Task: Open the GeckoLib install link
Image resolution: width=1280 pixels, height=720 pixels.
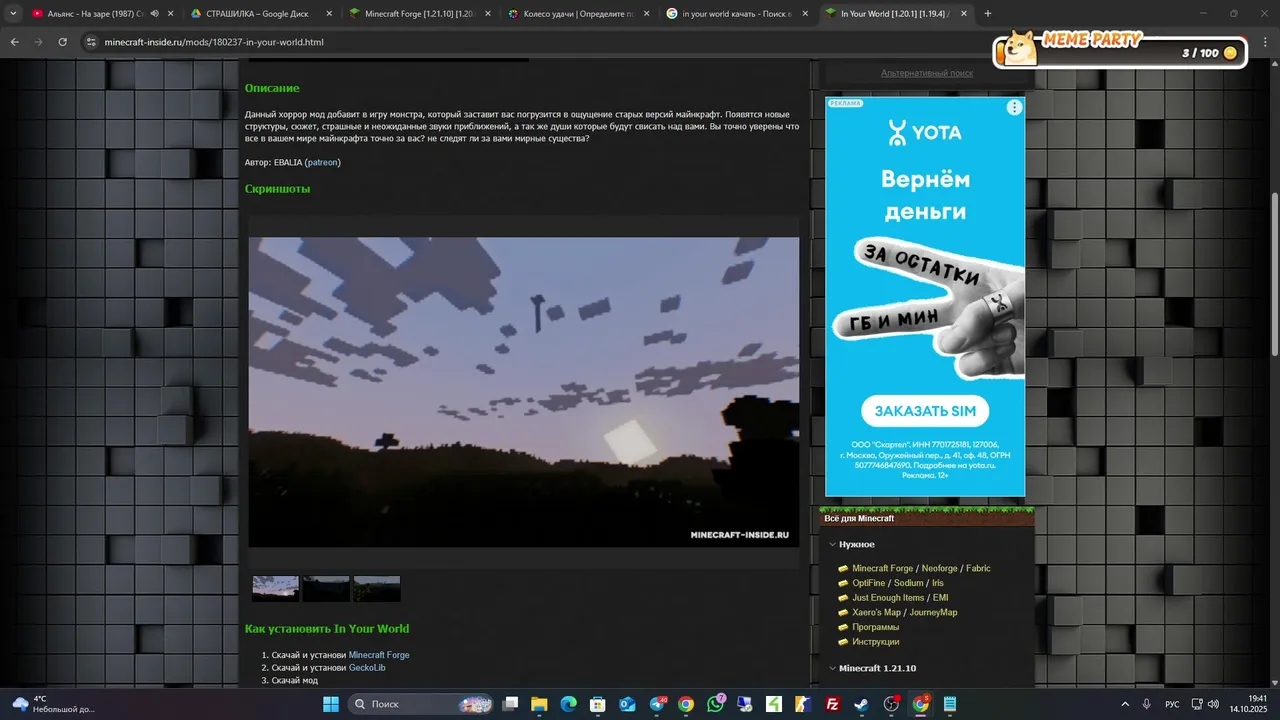Action: 367,667
